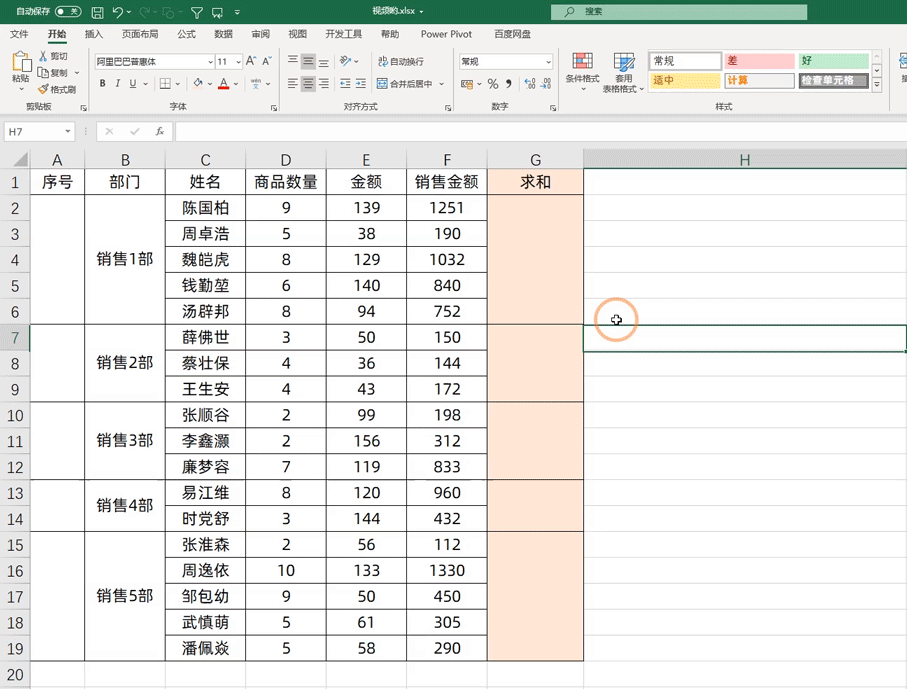Click the filter funnel icon in the quick access toolbar
The height and width of the screenshot is (689, 907).
coord(197,12)
